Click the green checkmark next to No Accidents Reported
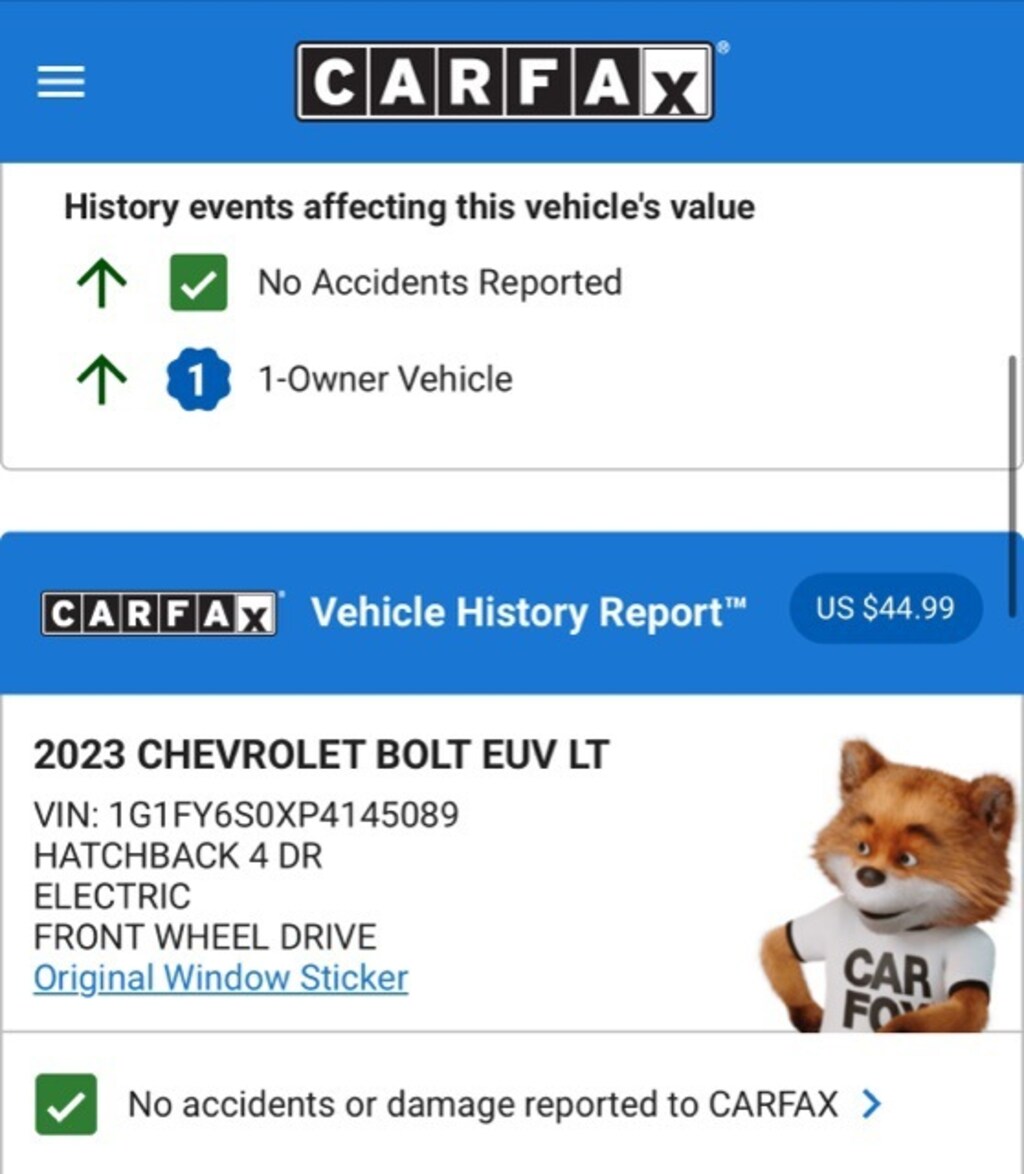This screenshot has height=1174, width=1024. (x=198, y=282)
